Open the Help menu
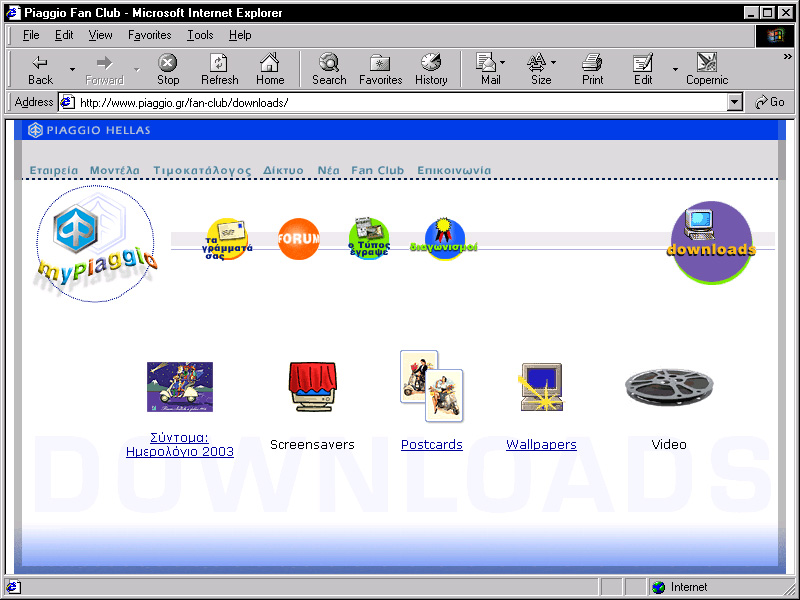 (240, 35)
